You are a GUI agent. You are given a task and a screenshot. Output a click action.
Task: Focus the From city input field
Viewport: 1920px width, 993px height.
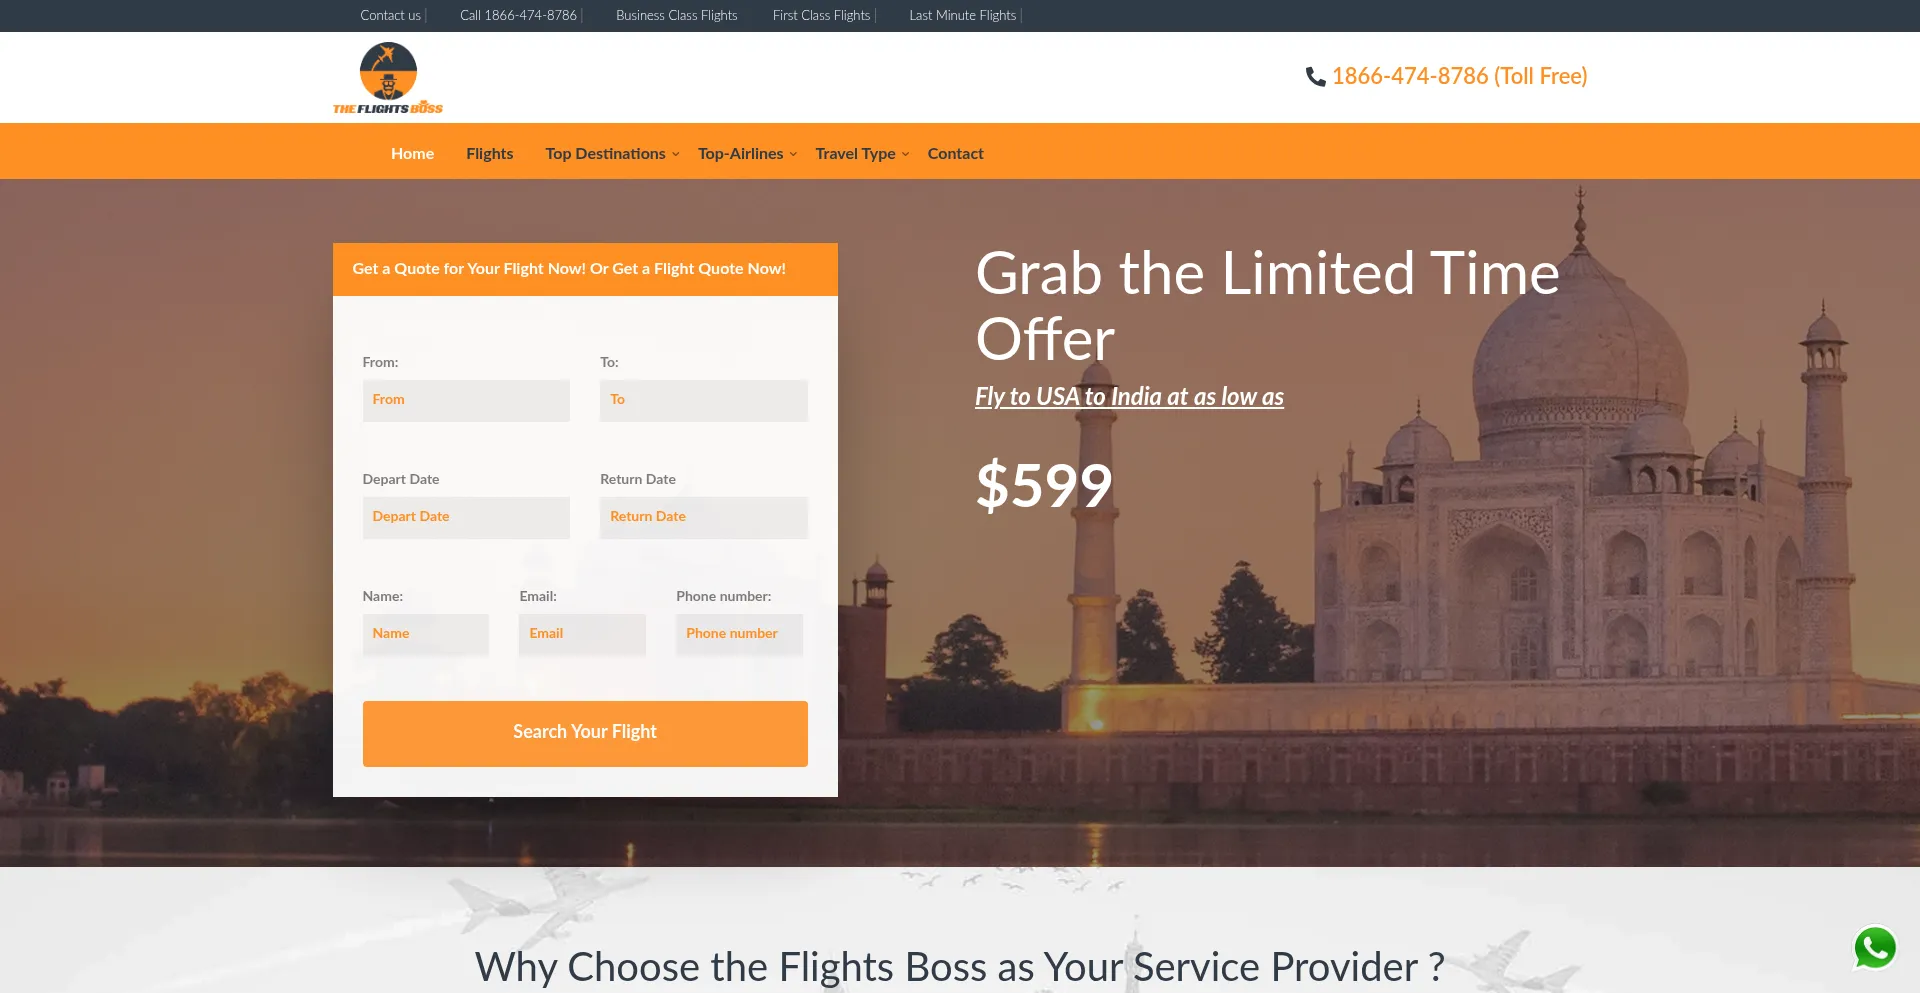click(466, 400)
